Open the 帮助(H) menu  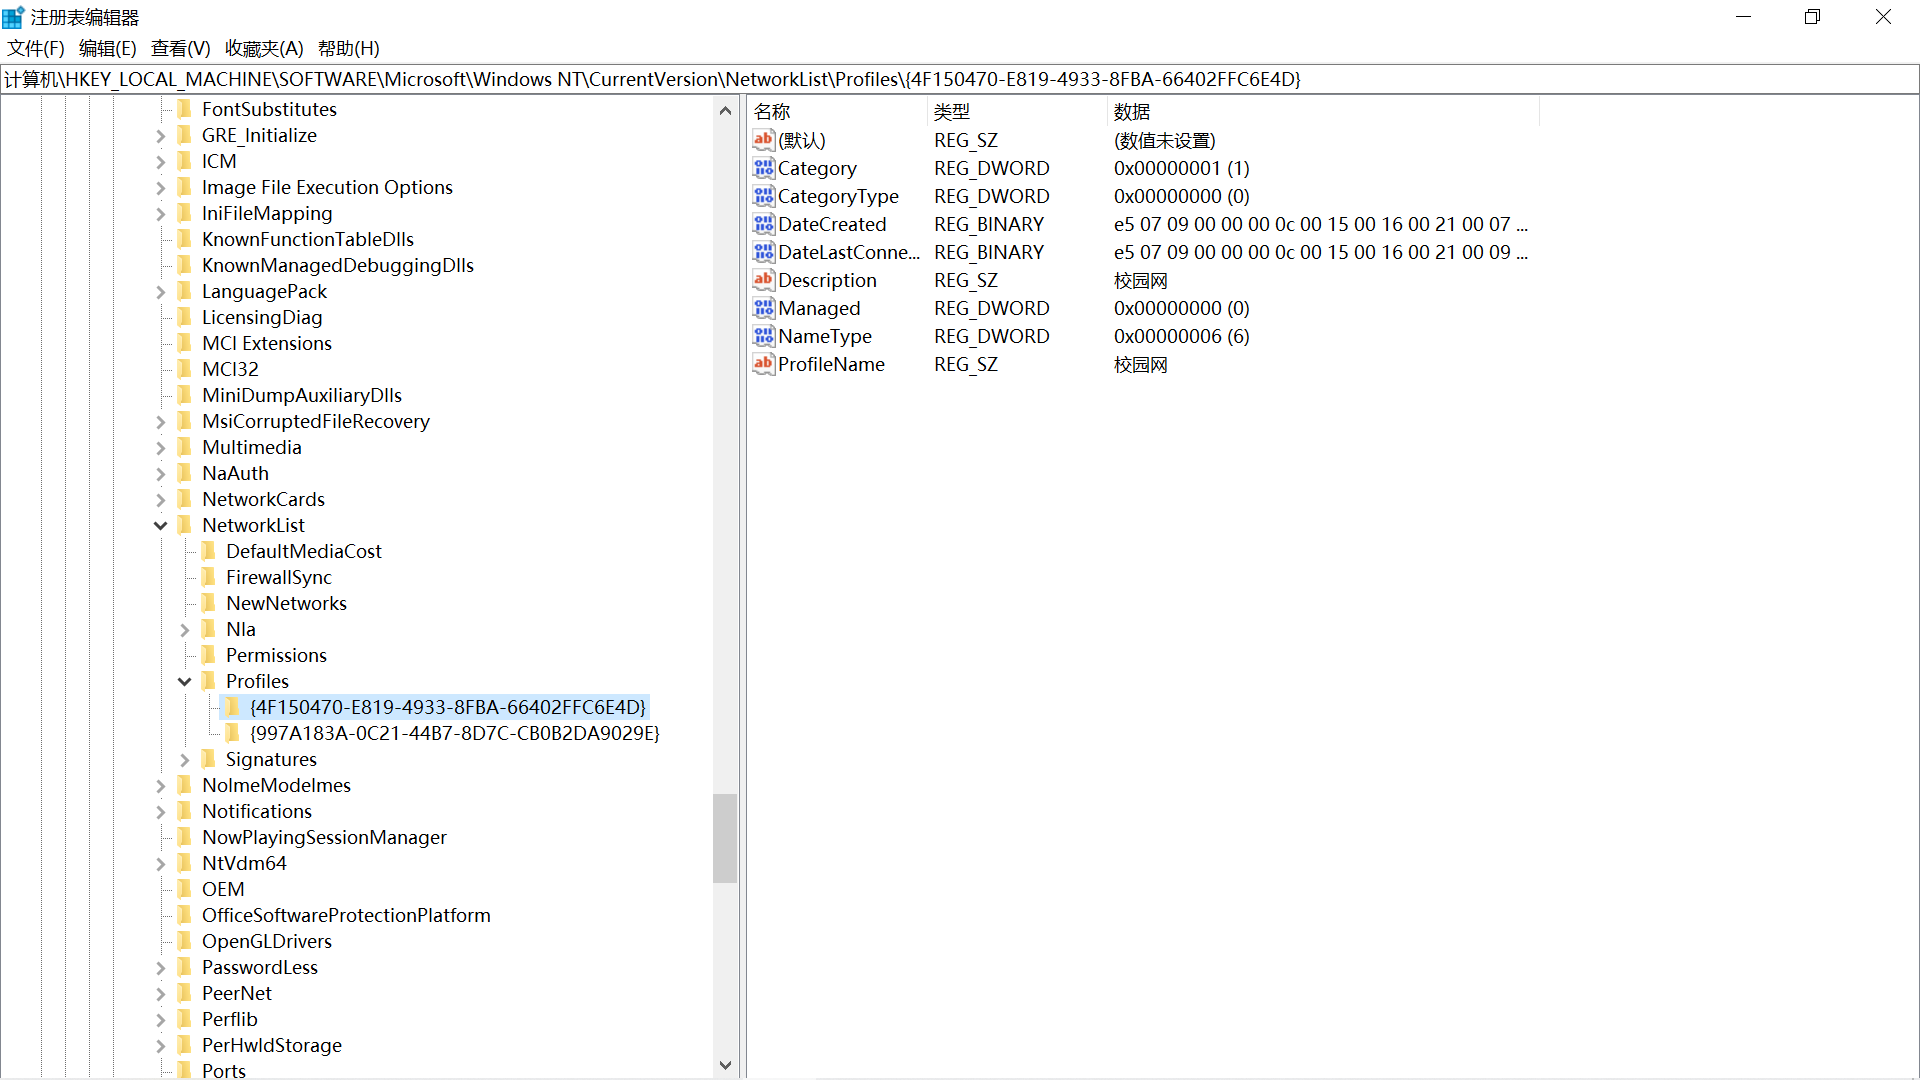click(x=348, y=48)
